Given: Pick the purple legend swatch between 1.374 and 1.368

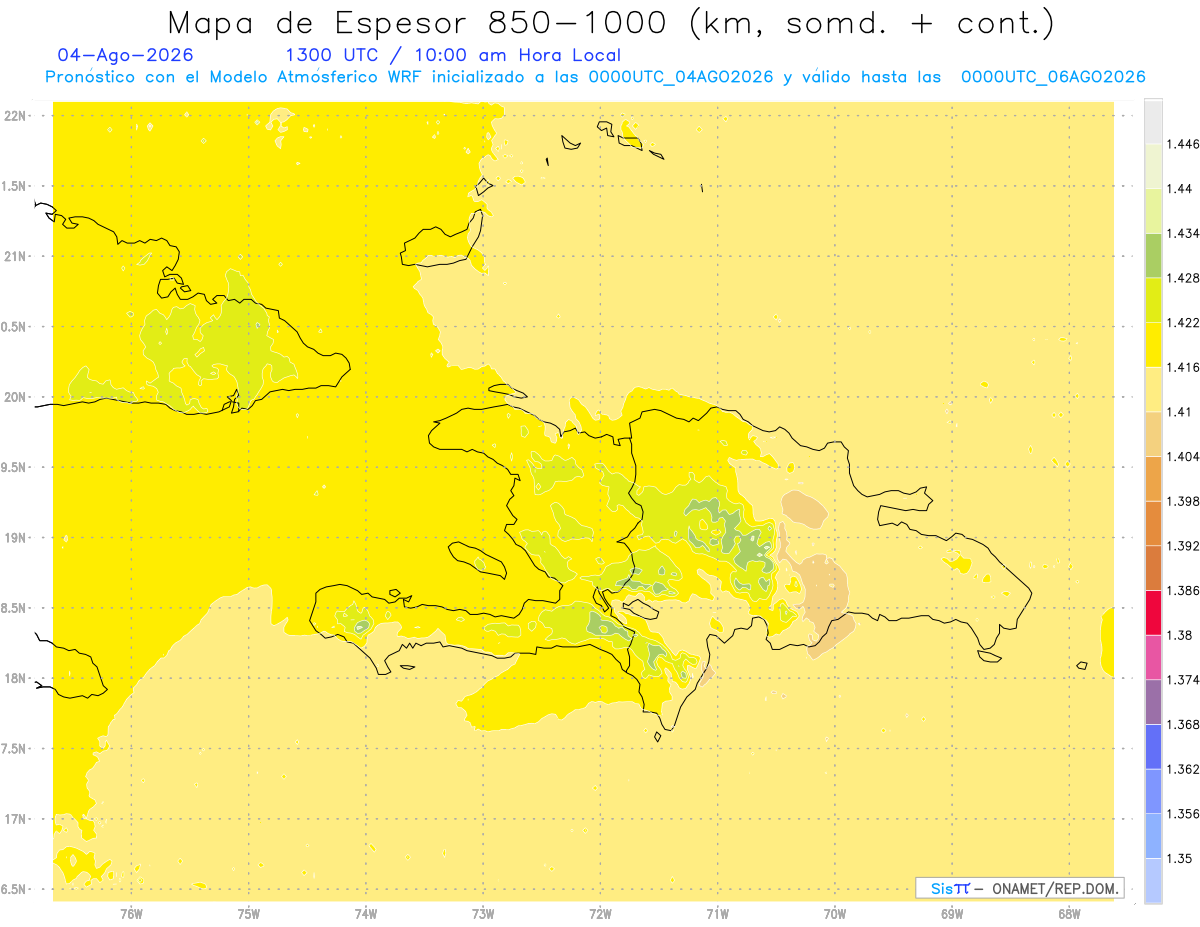Looking at the screenshot, I should point(1153,702).
